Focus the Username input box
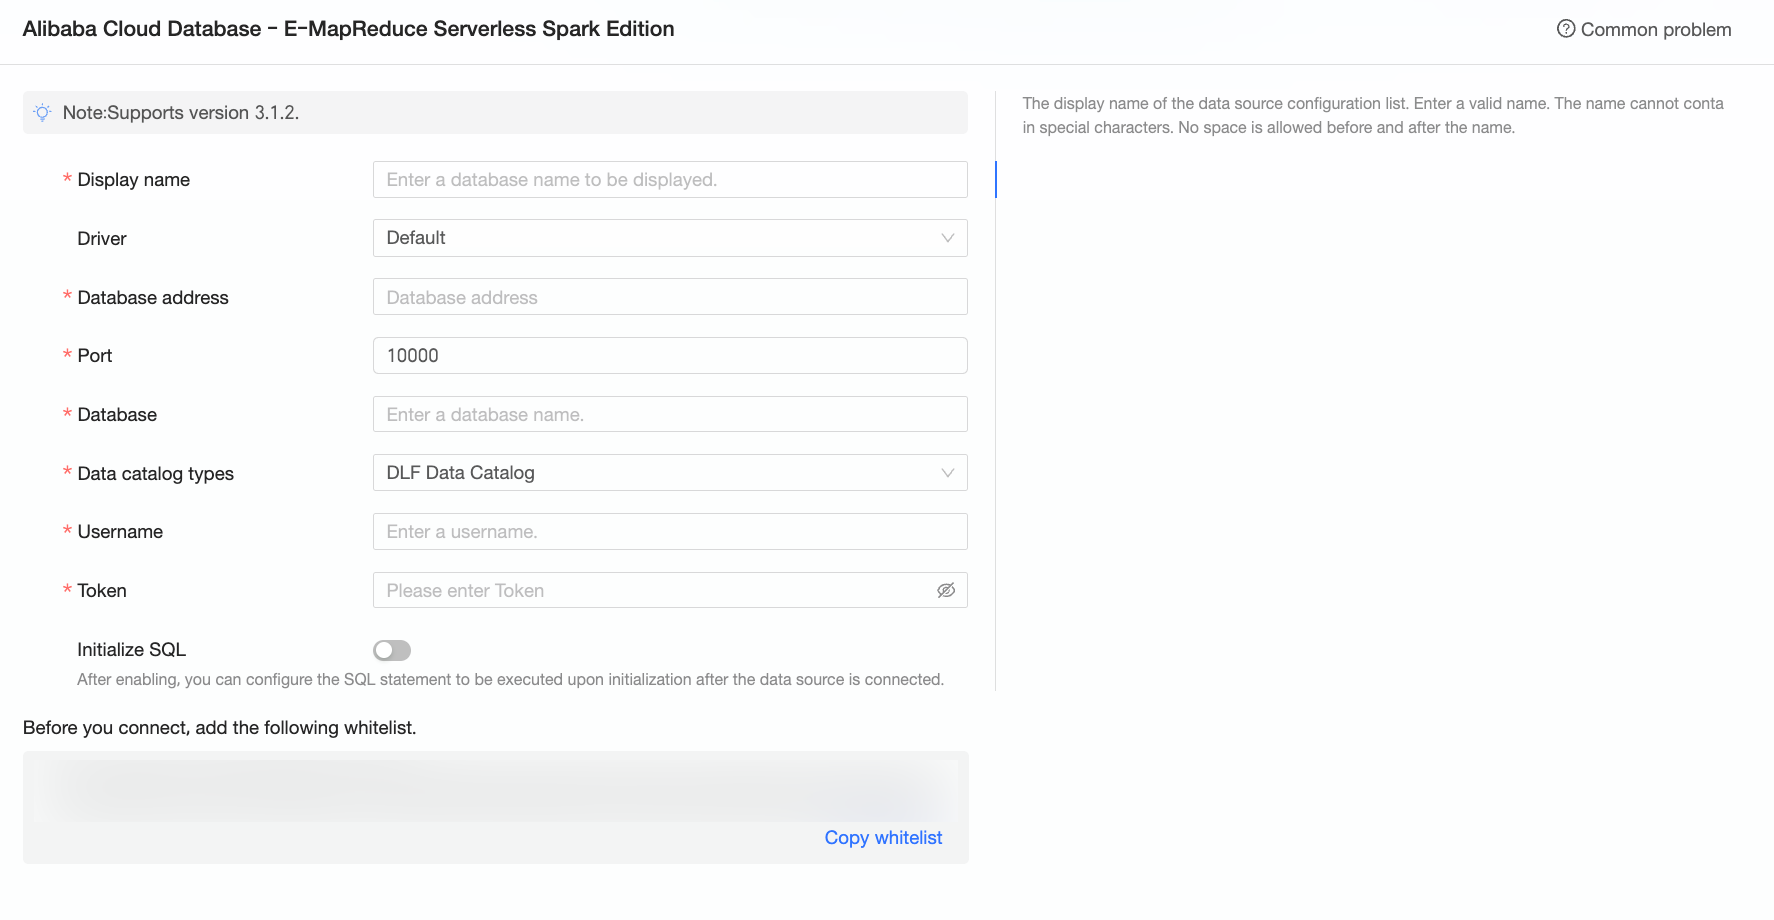Viewport: 1774px width, 920px height. point(669,532)
